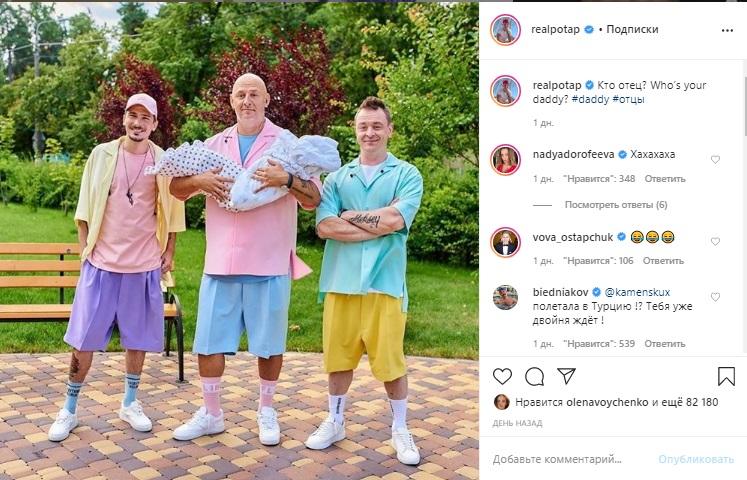The image size is (747, 480).
Task: Open realpotap's avatar in the post header
Action: (505, 30)
